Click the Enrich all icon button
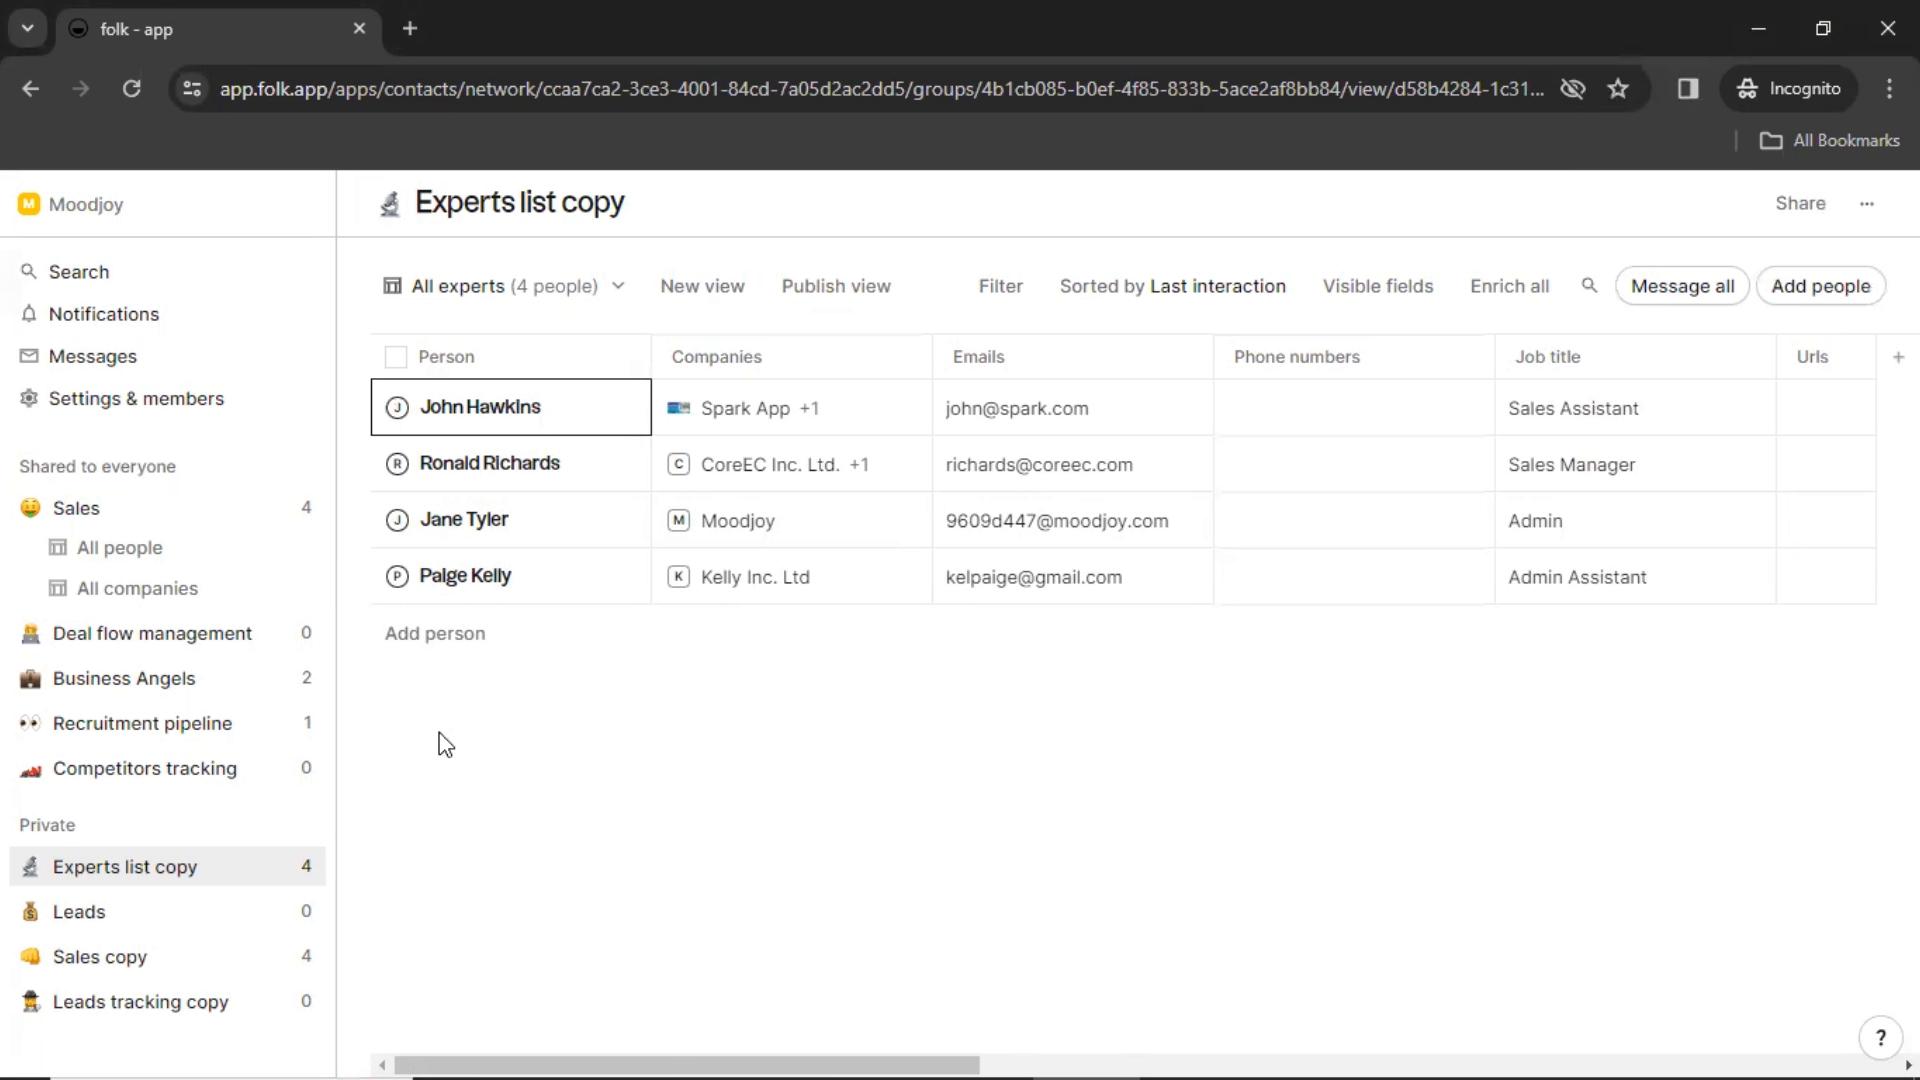 [1510, 286]
